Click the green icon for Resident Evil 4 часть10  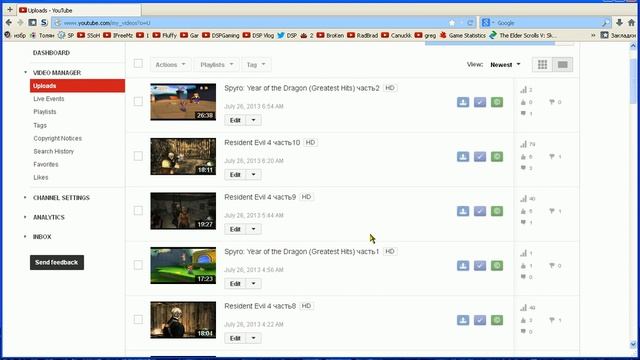pyautogui.click(x=497, y=157)
